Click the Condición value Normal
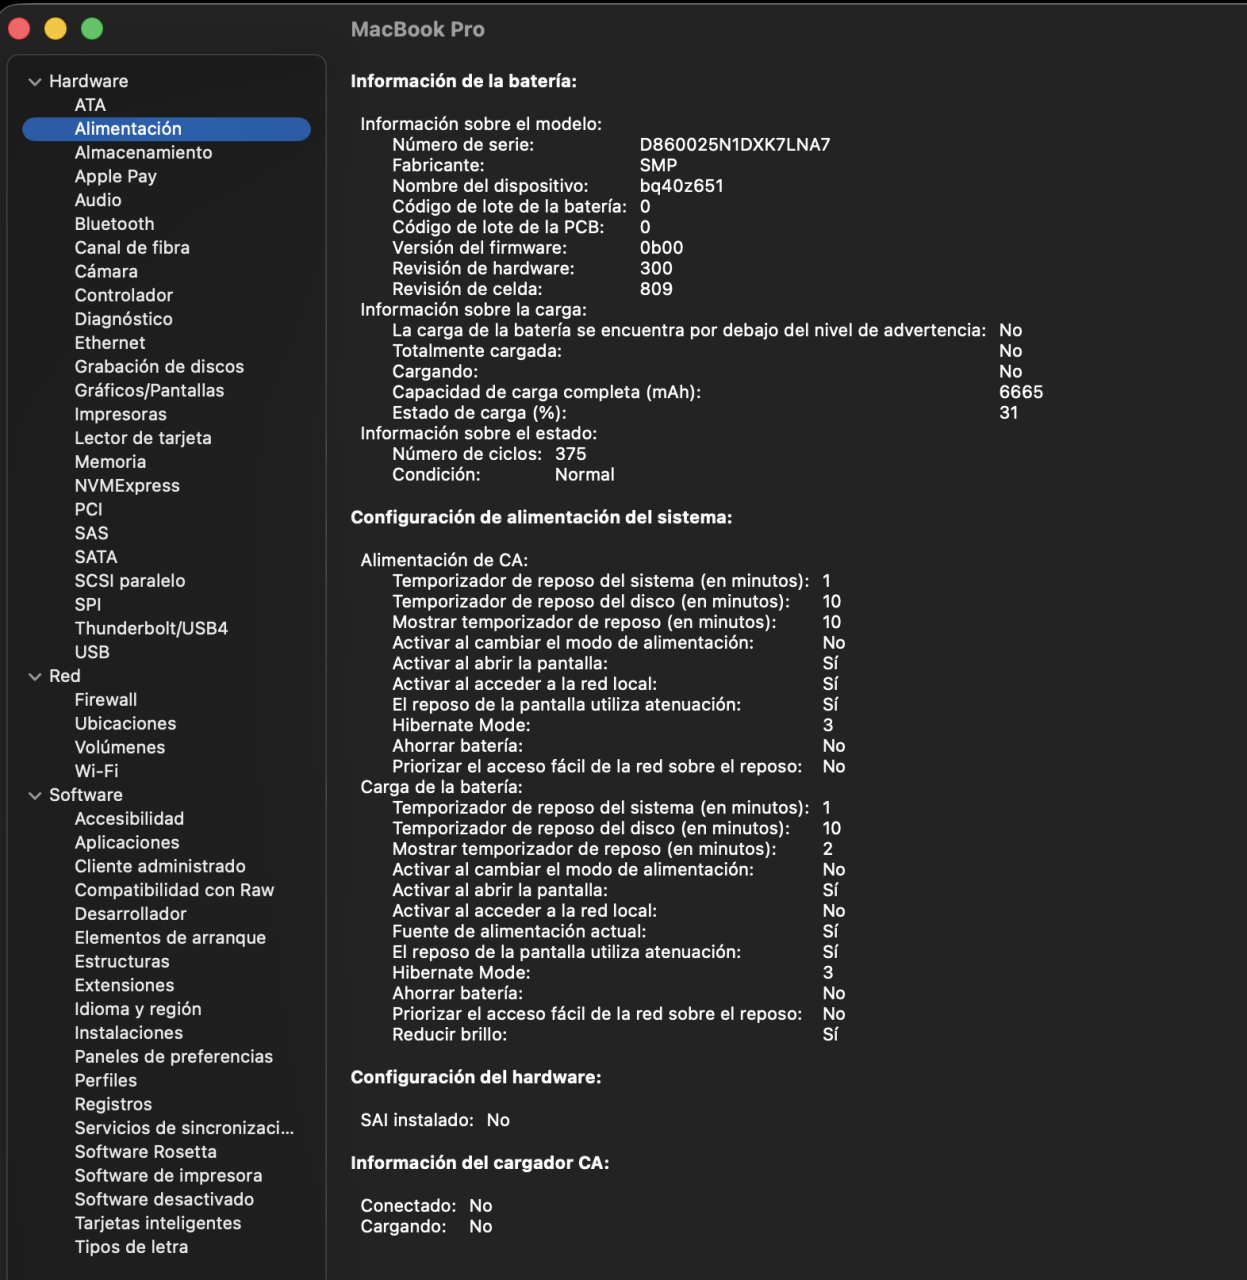1247x1280 pixels. [x=585, y=475]
